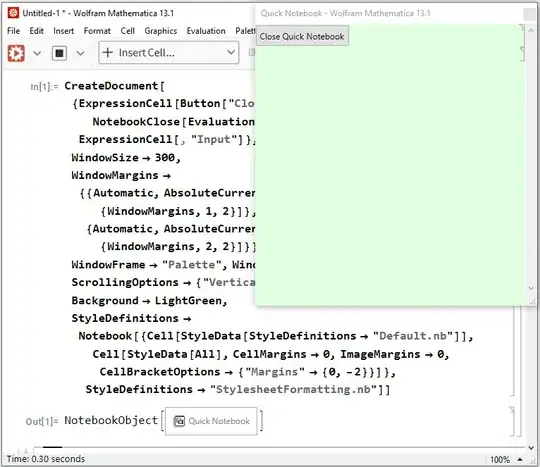Open the Format menu
This screenshot has width=540, height=467.
click(97, 31)
